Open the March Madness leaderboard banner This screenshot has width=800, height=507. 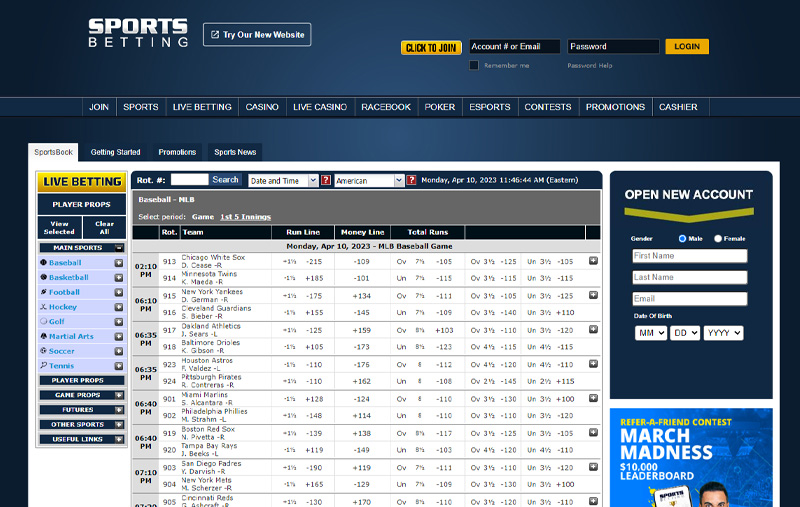(691, 458)
